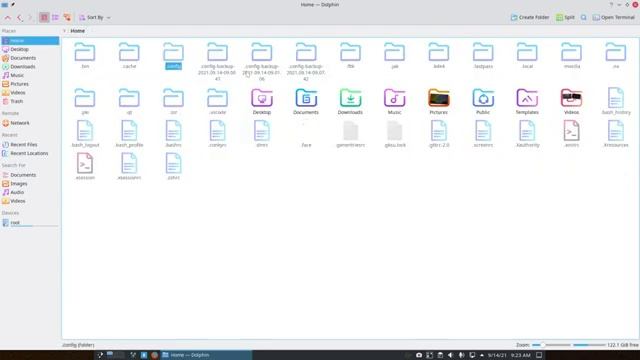
Task: Open the search magnifier in toolbar
Action: coord(584,18)
